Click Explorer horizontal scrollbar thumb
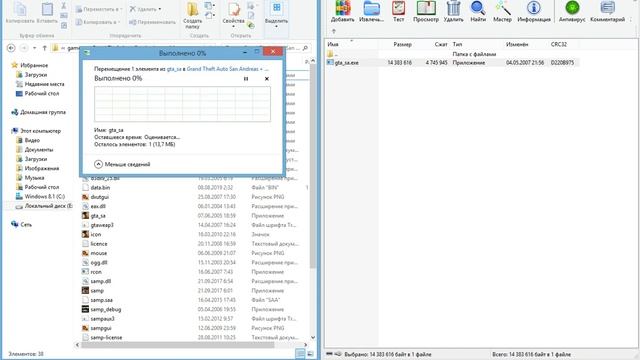This screenshot has width=640, height=360. [178, 345]
